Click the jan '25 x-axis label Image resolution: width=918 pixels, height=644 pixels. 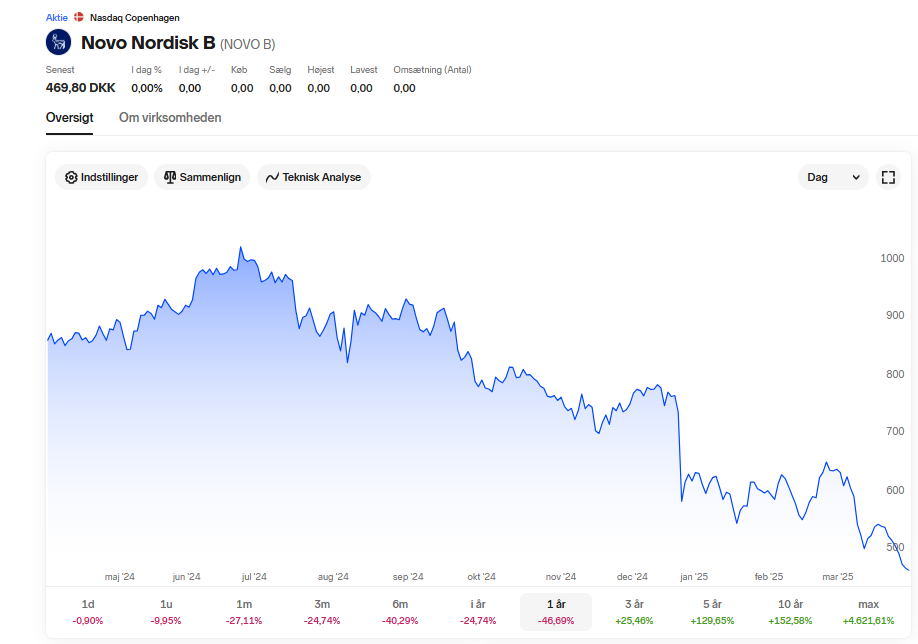coord(694,577)
